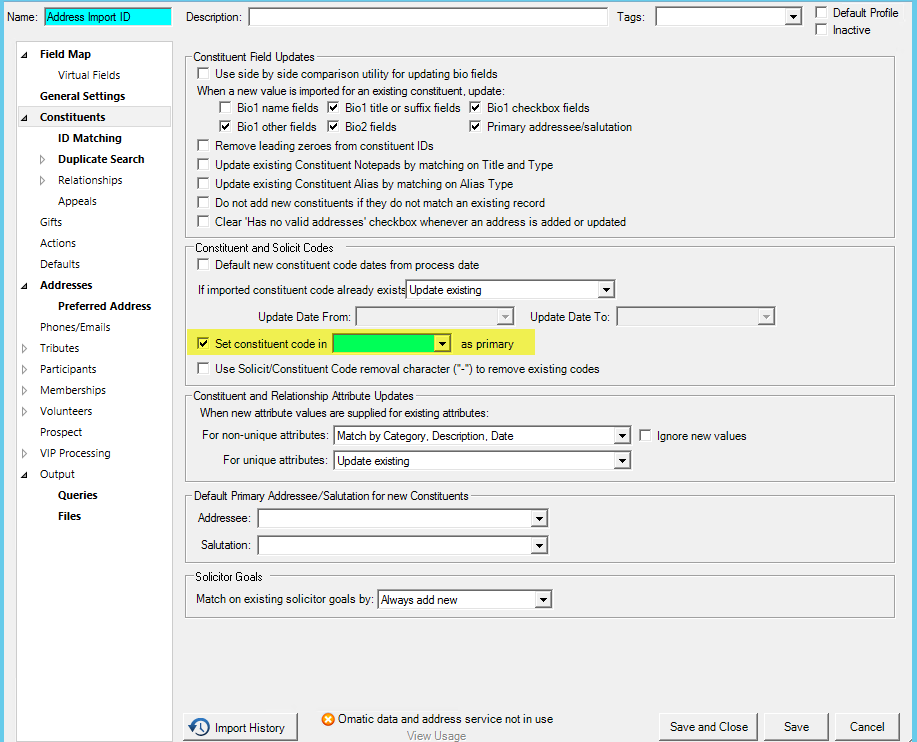917x742 pixels.
Task: Expand the Tributes tree node
Action: (x=25, y=349)
